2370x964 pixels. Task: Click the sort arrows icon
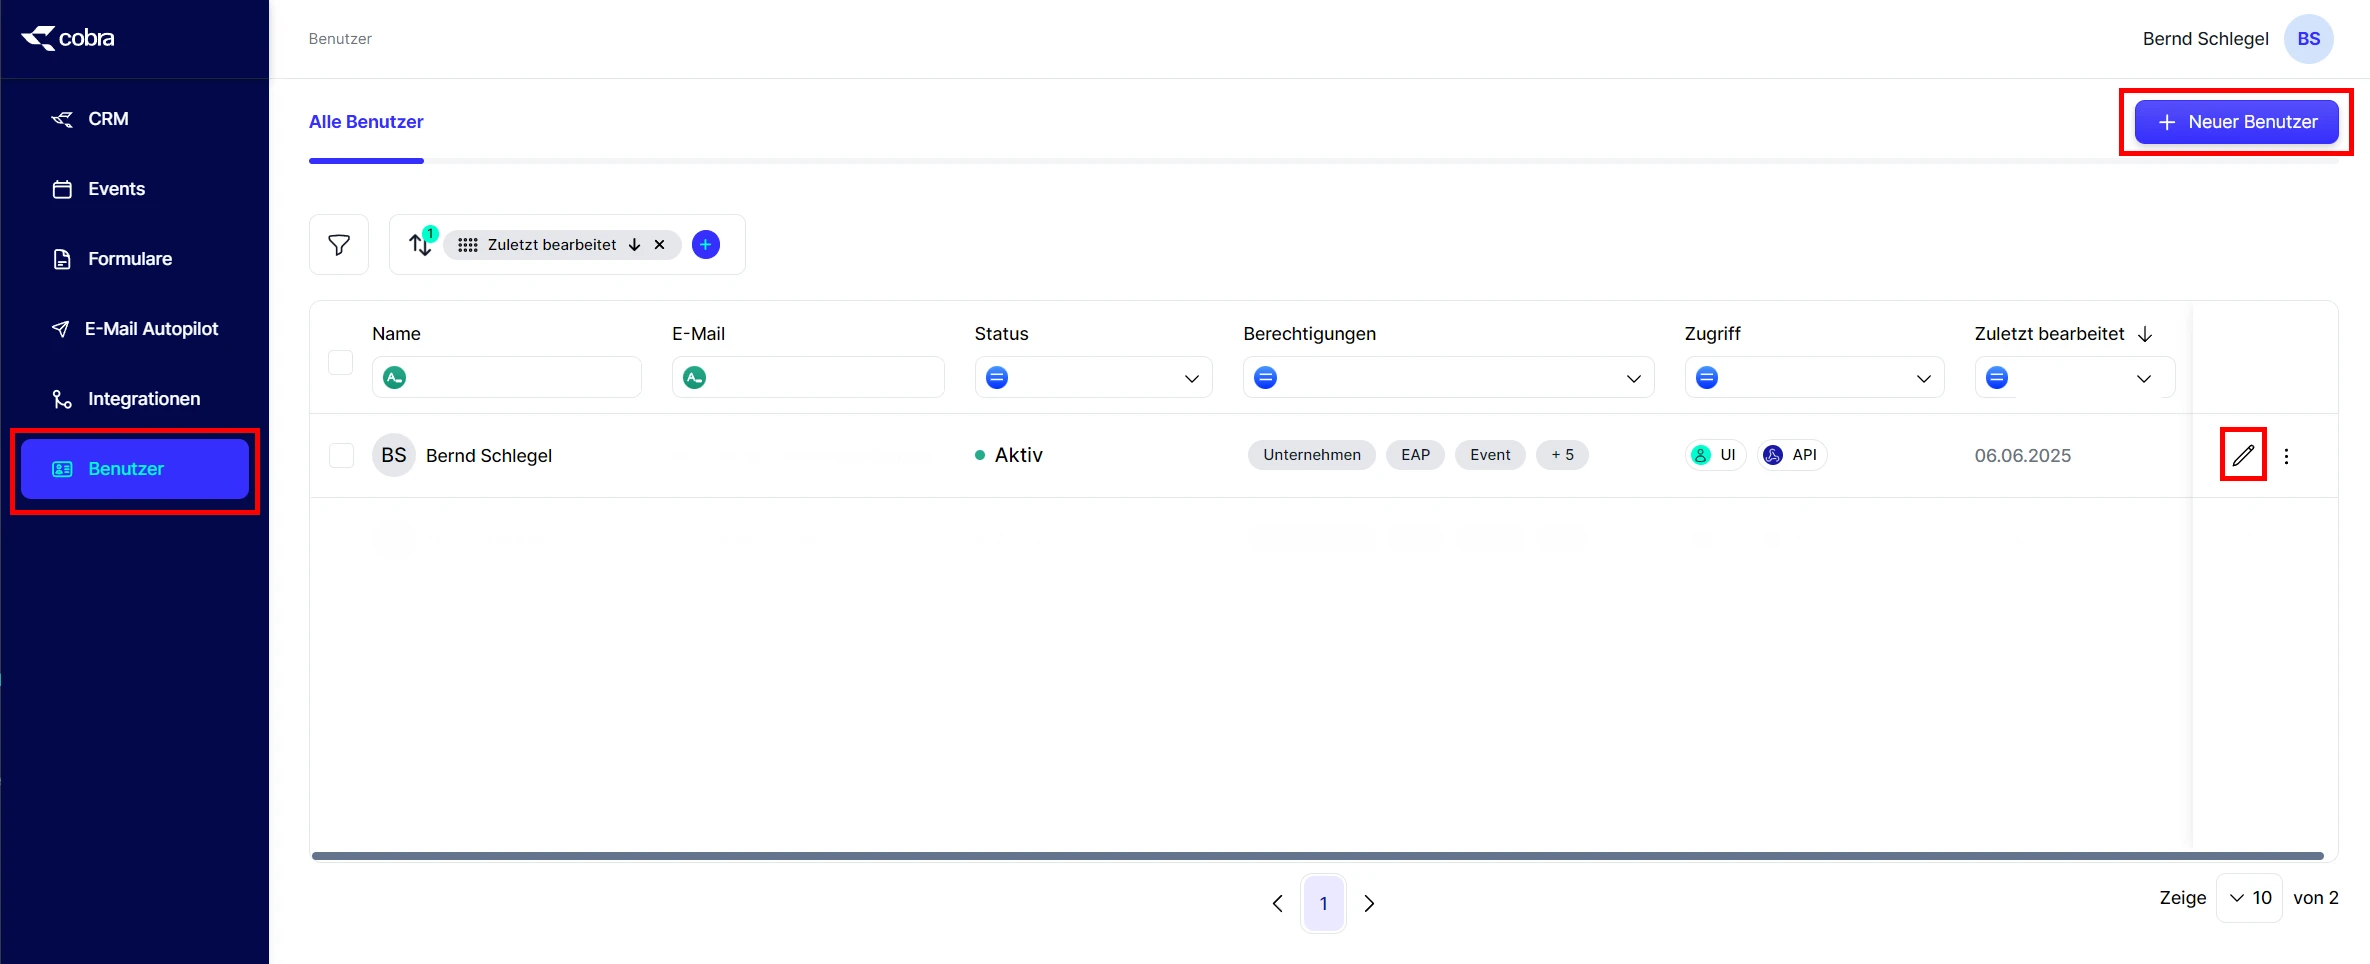[420, 244]
